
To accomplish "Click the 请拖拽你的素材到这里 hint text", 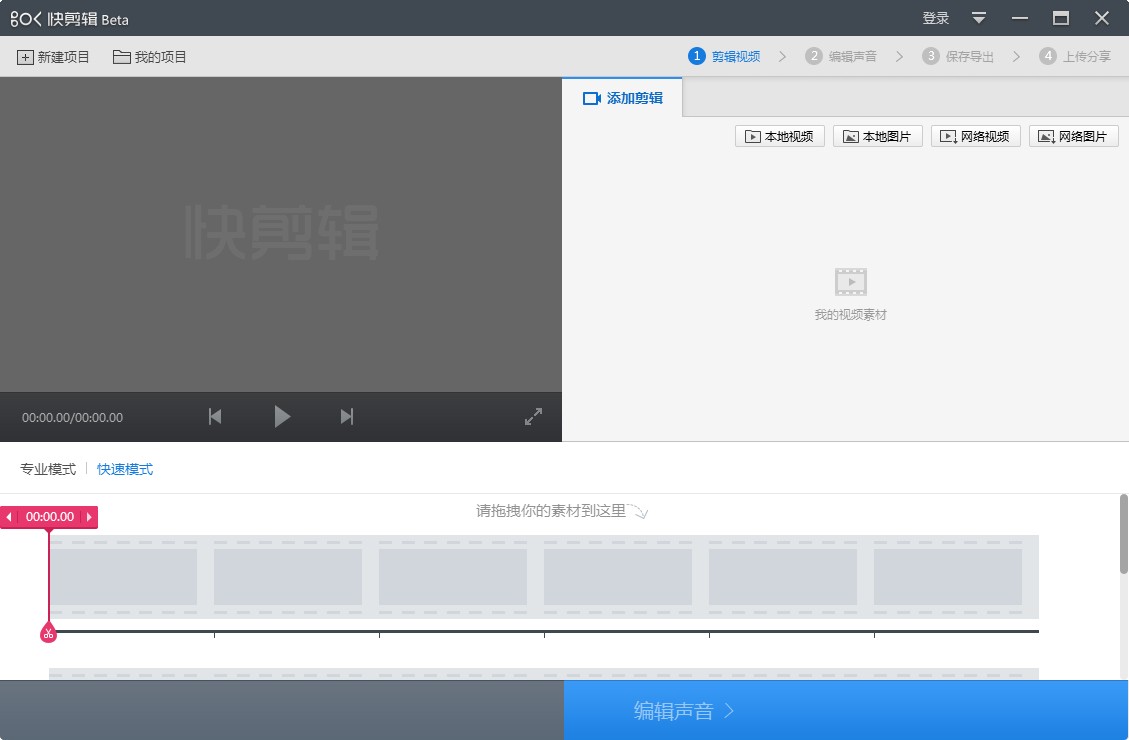I will 551,511.
